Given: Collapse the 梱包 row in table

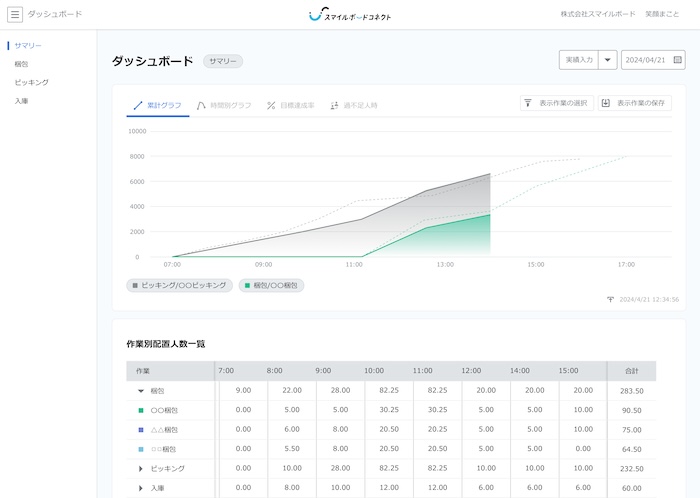Looking at the screenshot, I should click(141, 391).
